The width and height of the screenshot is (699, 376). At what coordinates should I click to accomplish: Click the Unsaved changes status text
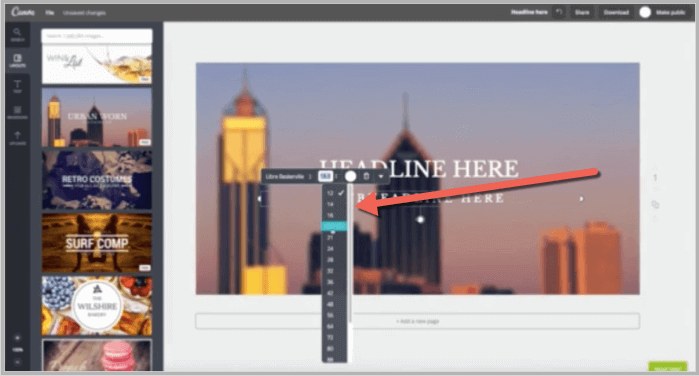(x=84, y=13)
